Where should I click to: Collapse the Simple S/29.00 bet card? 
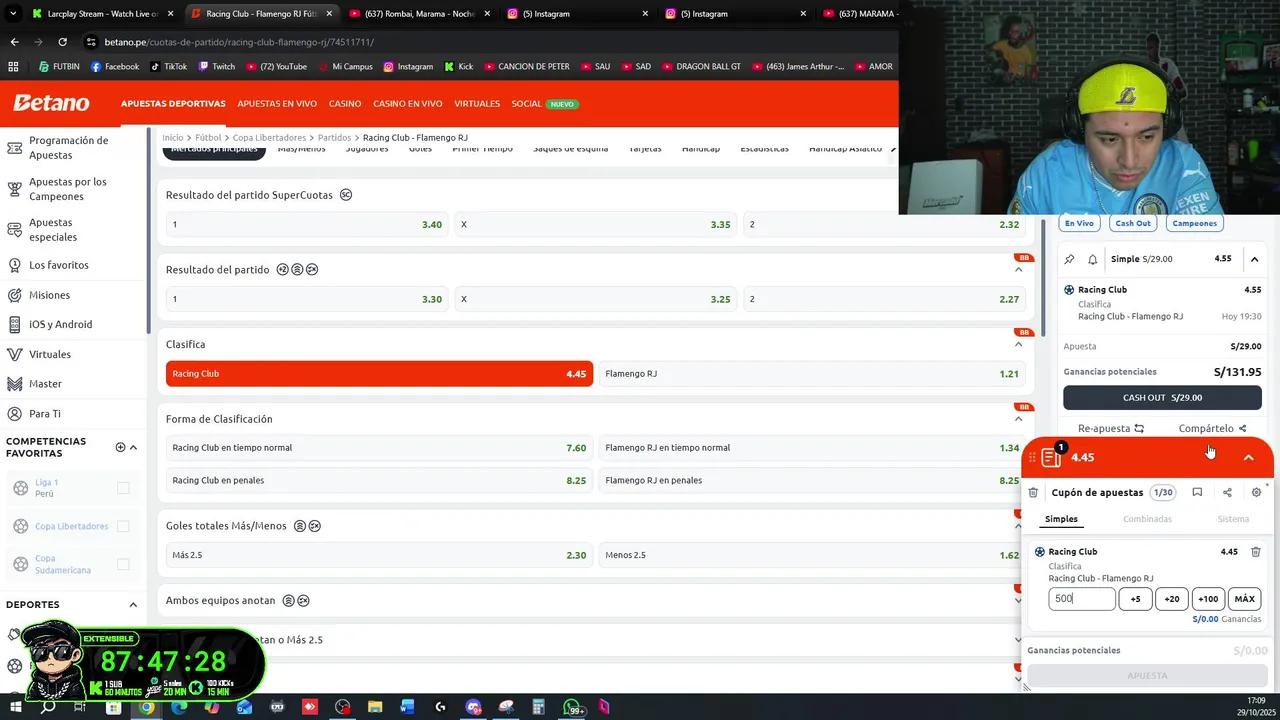(x=1254, y=259)
